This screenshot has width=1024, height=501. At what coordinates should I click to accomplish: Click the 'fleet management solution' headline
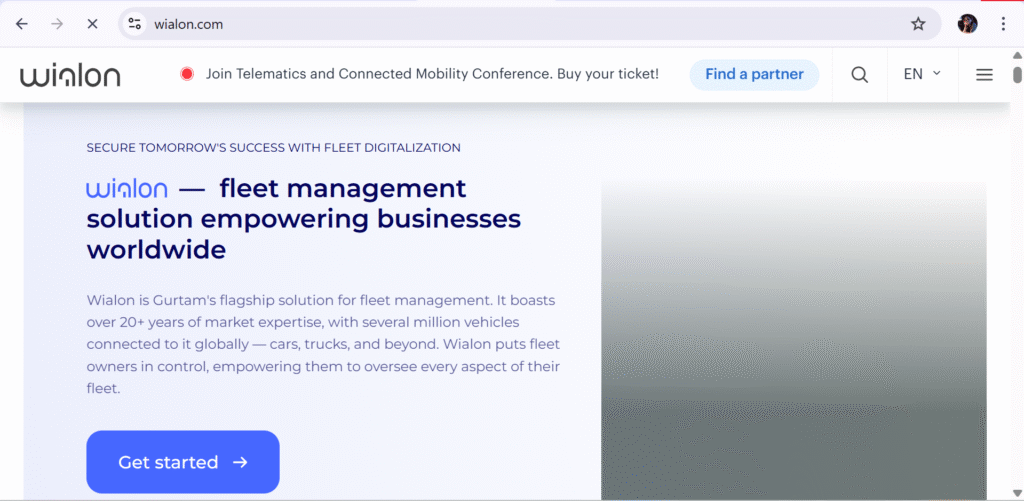click(x=304, y=219)
